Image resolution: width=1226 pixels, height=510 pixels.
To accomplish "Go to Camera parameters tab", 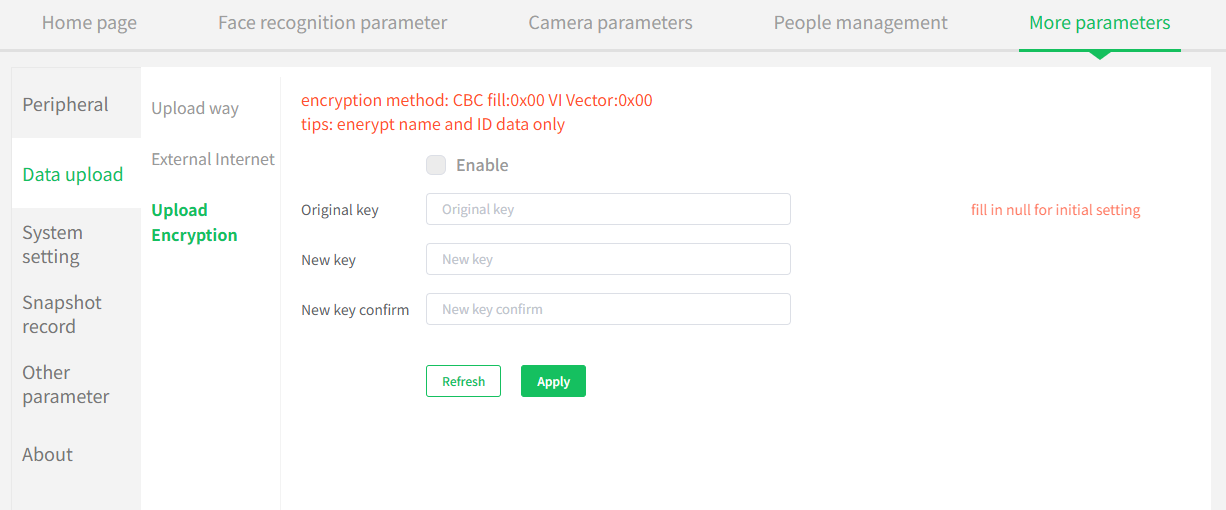I will (610, 23).
